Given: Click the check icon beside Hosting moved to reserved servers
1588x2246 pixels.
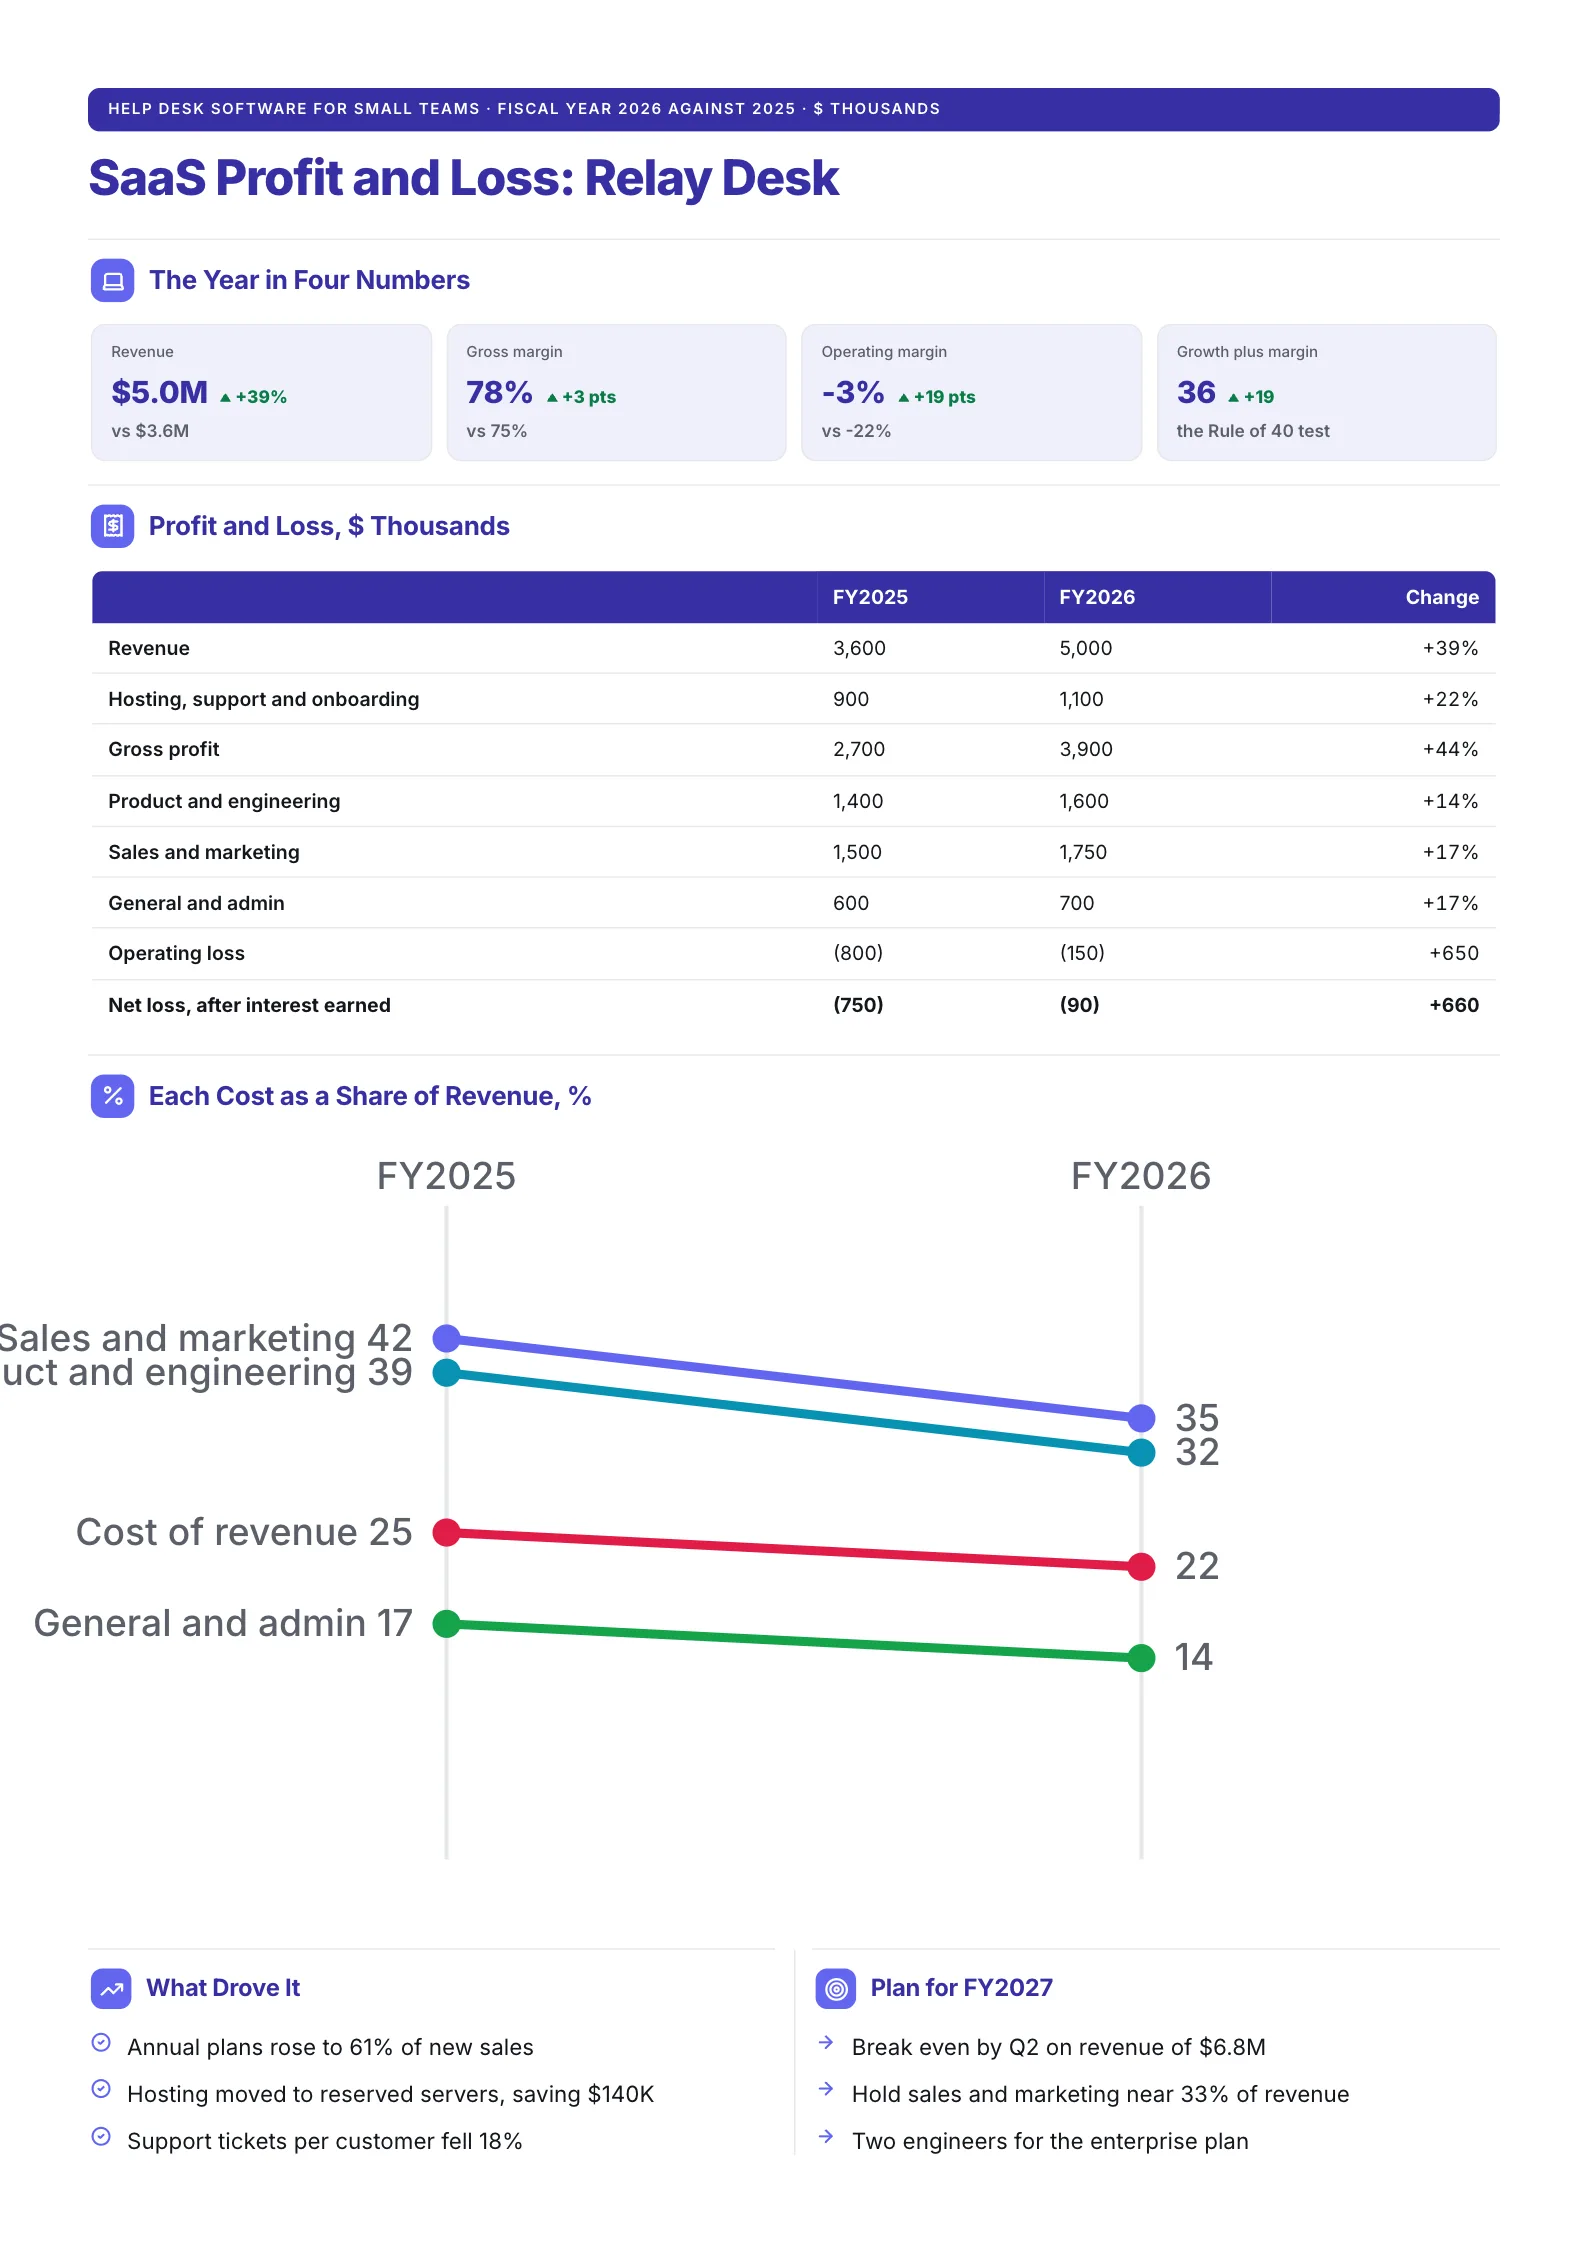Looking at the screenshot, I should pos(101,2088).
